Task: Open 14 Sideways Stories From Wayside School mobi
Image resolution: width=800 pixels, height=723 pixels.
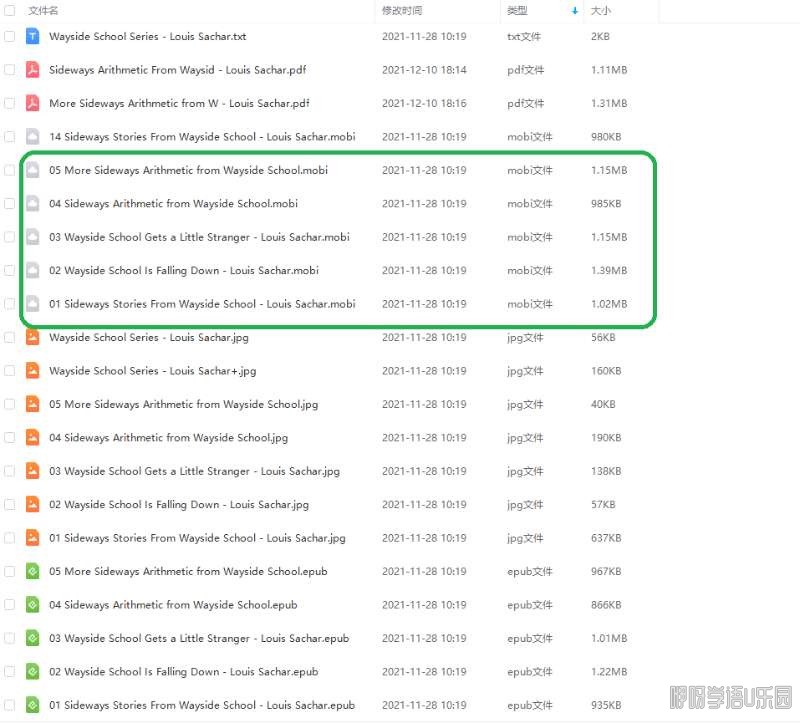Action: pyautogui.click(x=202, y=137)
